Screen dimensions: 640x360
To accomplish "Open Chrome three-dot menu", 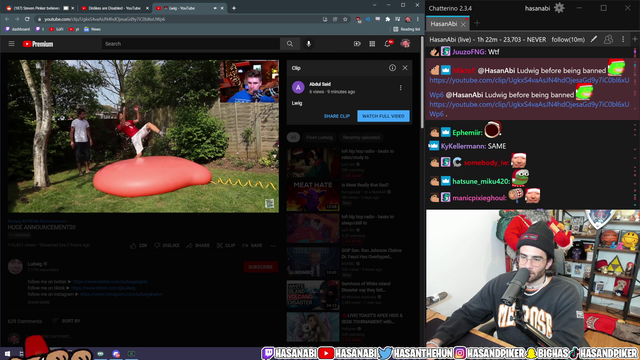I will pos(418,19).
